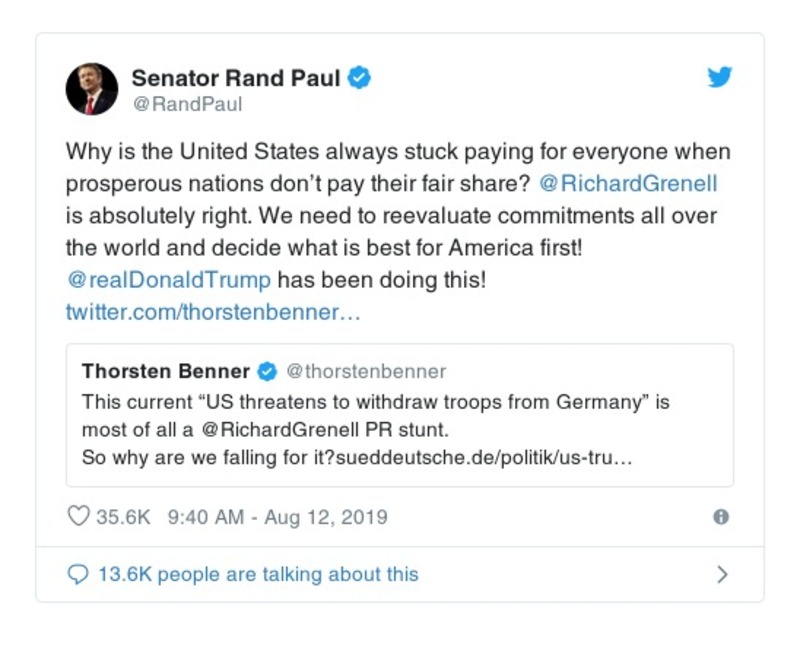The width and height of the screenshot is (800, 654).
Task: Click the verified badge beside Senator Rand Paul
Action: coord(359,78)
